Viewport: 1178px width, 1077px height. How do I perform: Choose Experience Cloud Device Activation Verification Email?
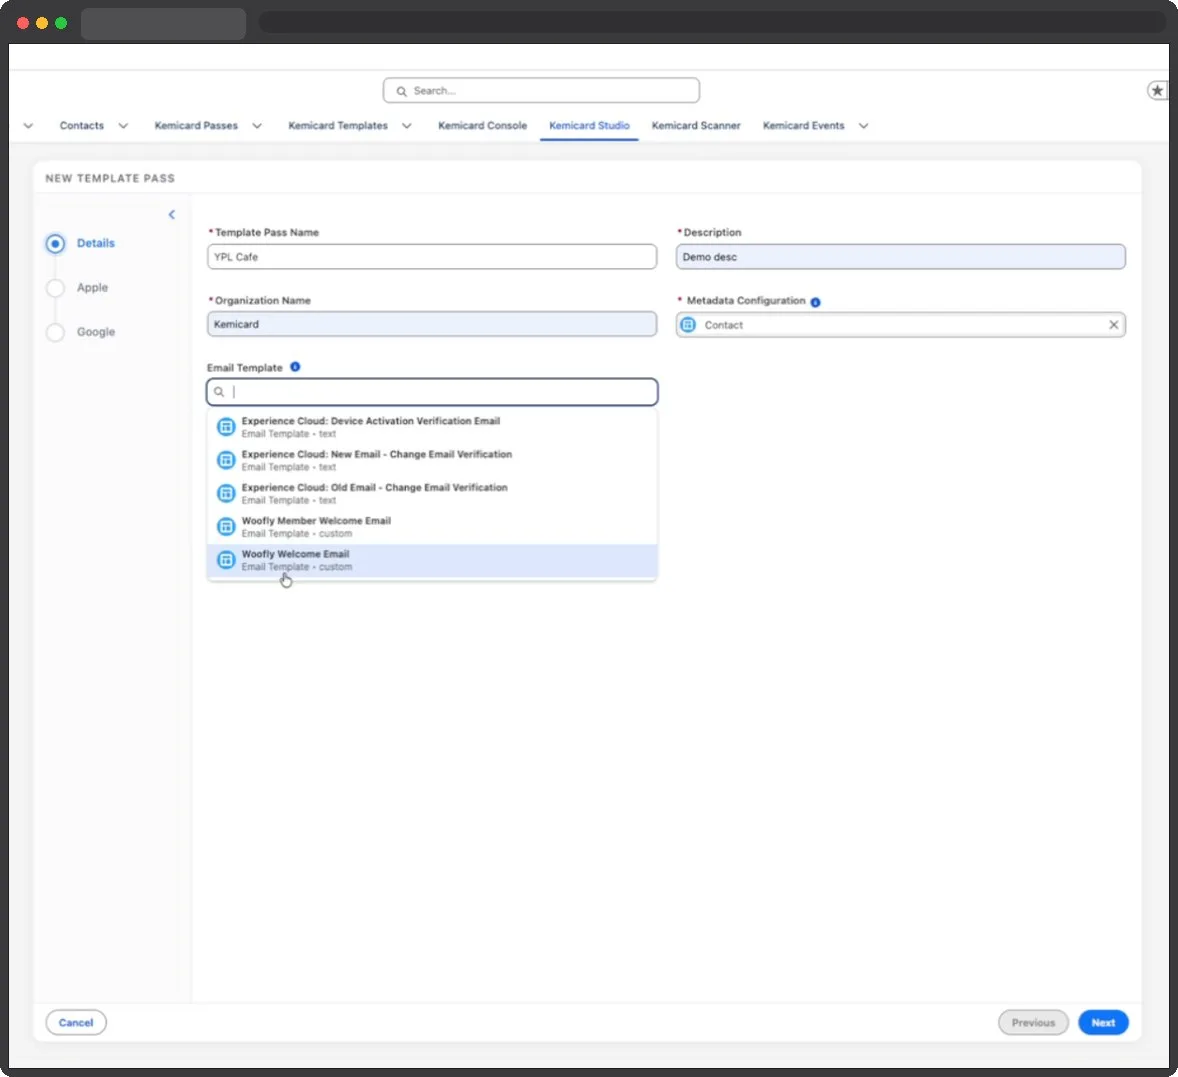pyautogui.click(x=432, y=427)
